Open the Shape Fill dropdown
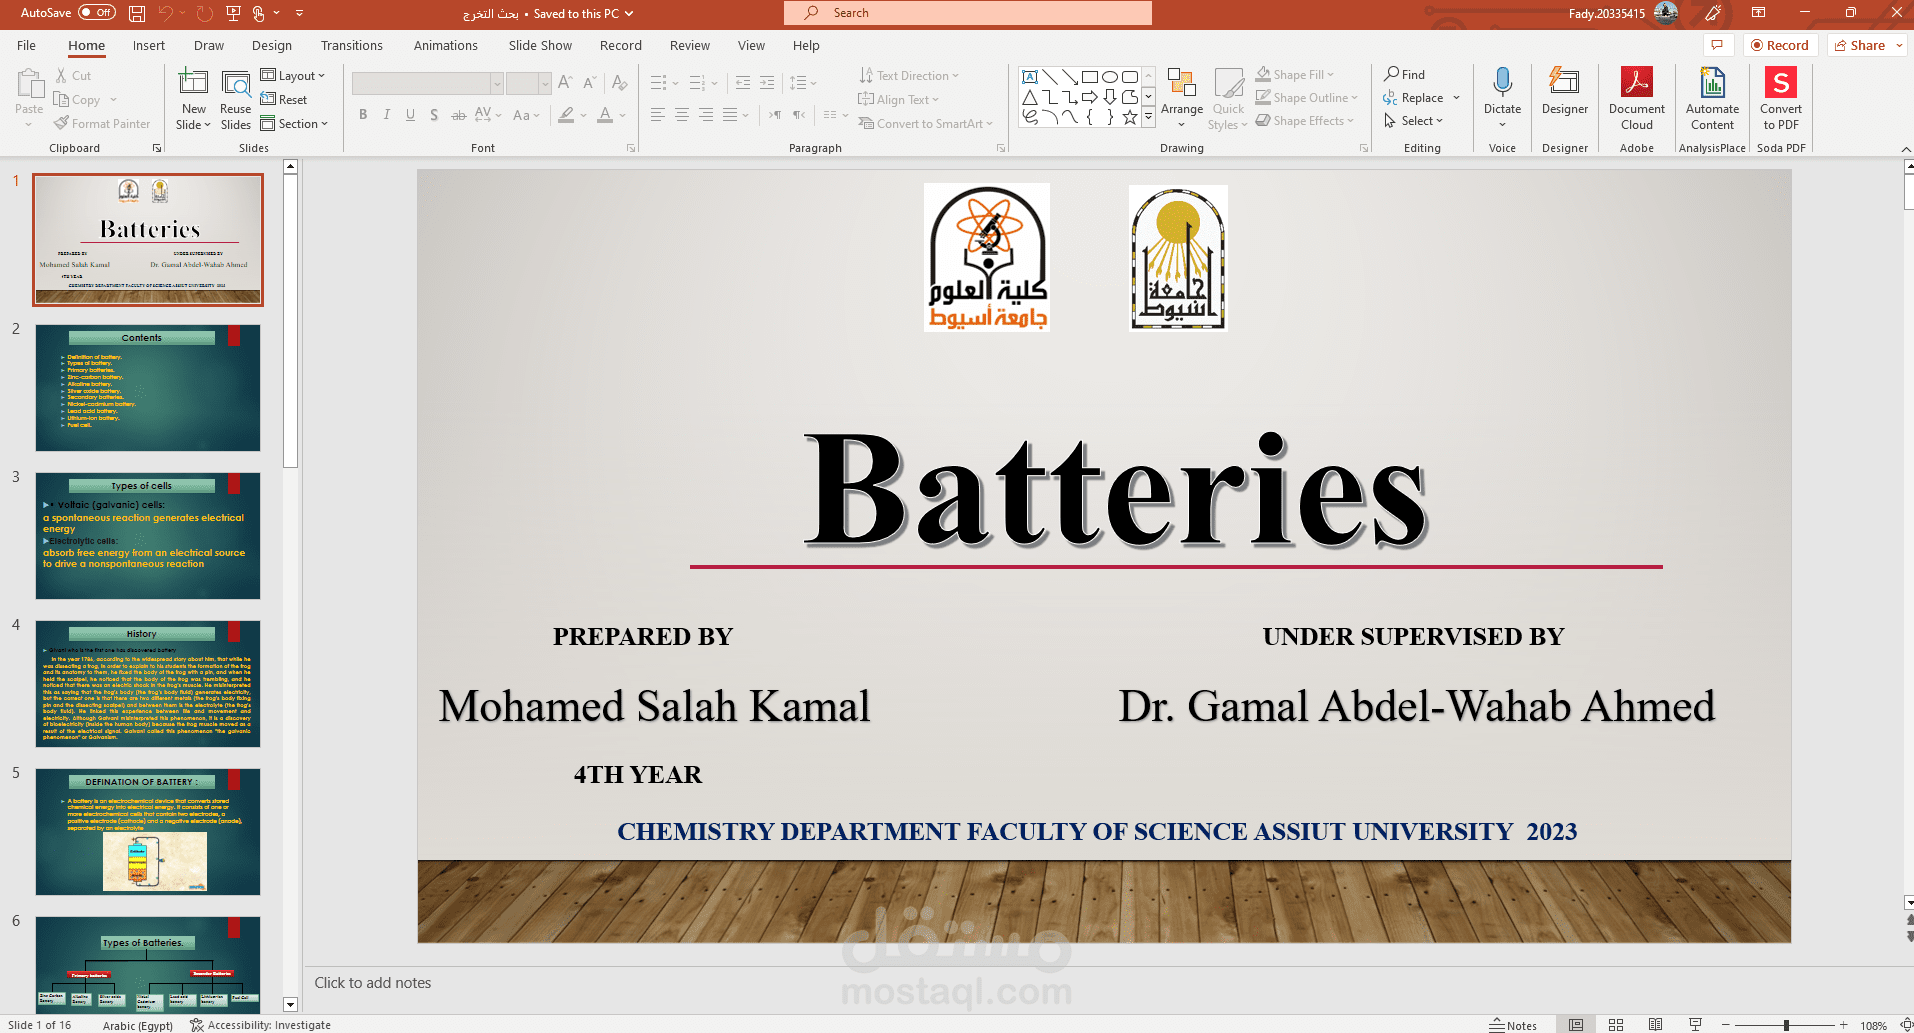 coord(1295,75)
